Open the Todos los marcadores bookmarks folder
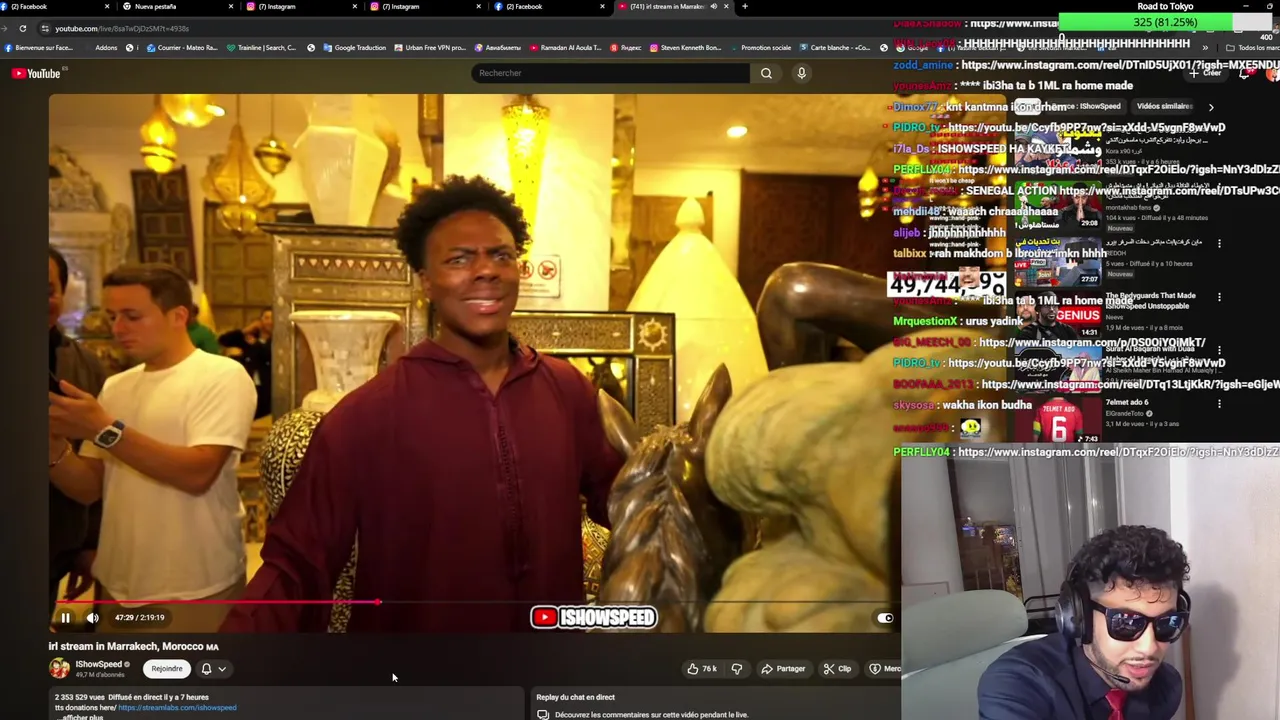The height and width of the screenshot is (720, 1280). pos(1253,48)
